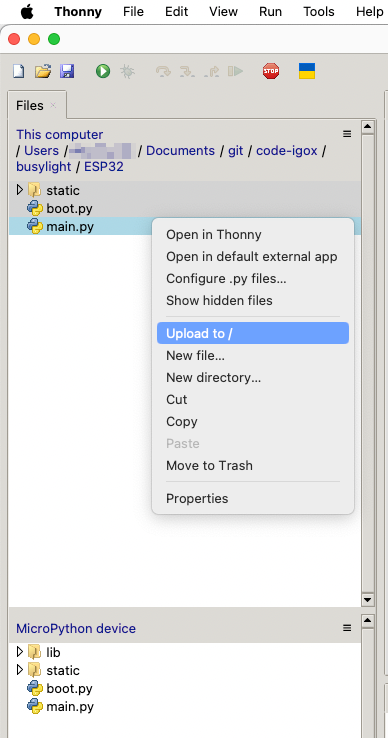Image resolution: width=388 pixels, height=738 pixels.
Task: Open the Thonny application menu
Action: [78, 12]
